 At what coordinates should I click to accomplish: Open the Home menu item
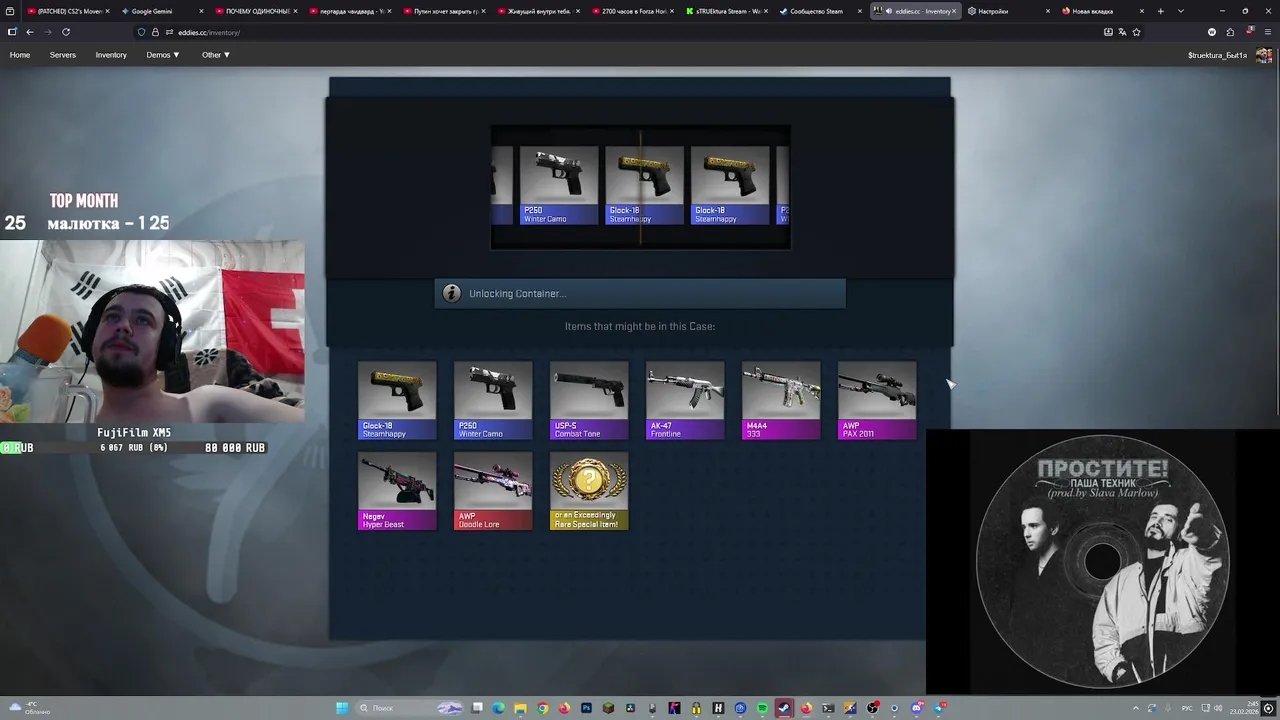tap(20, 55)
